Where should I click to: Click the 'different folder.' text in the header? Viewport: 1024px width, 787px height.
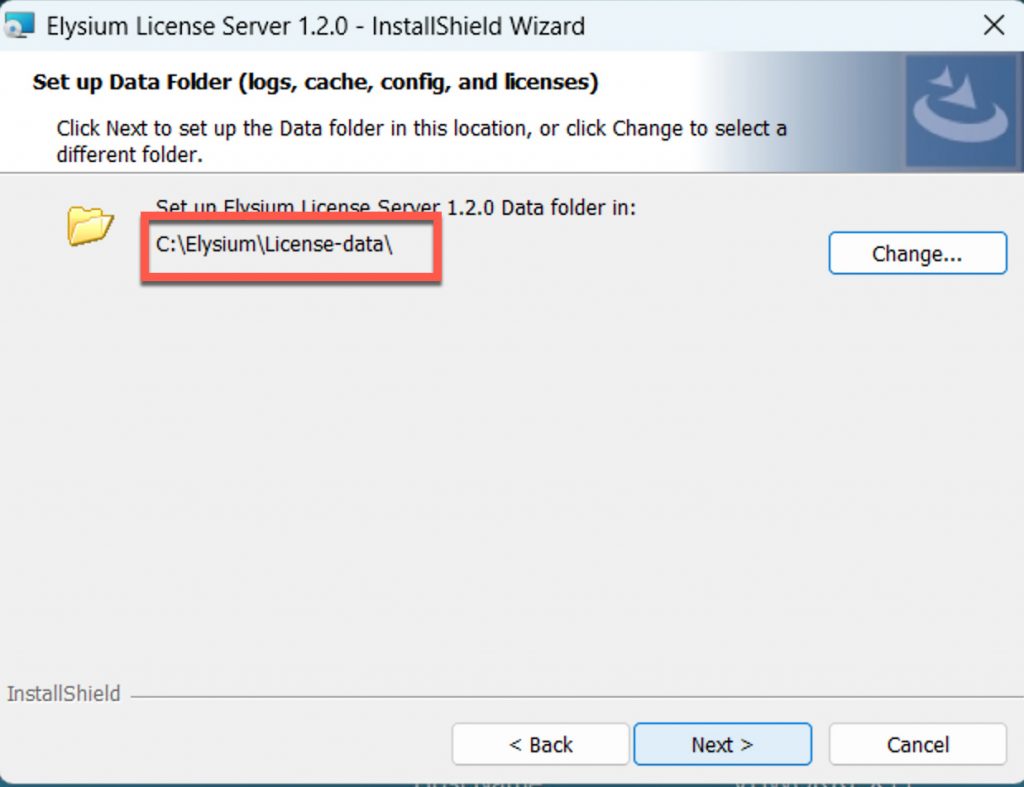129,155
